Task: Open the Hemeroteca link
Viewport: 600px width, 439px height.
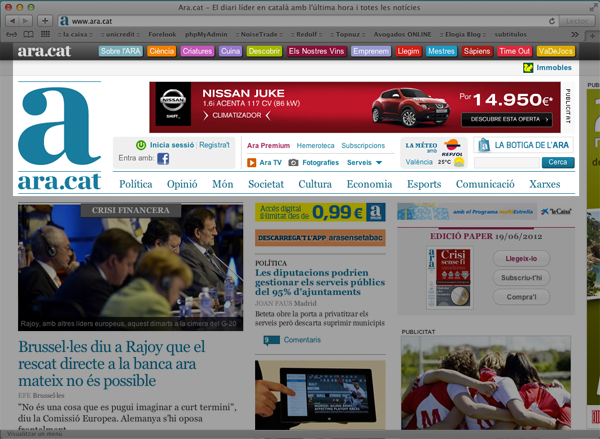Action: 315,145
